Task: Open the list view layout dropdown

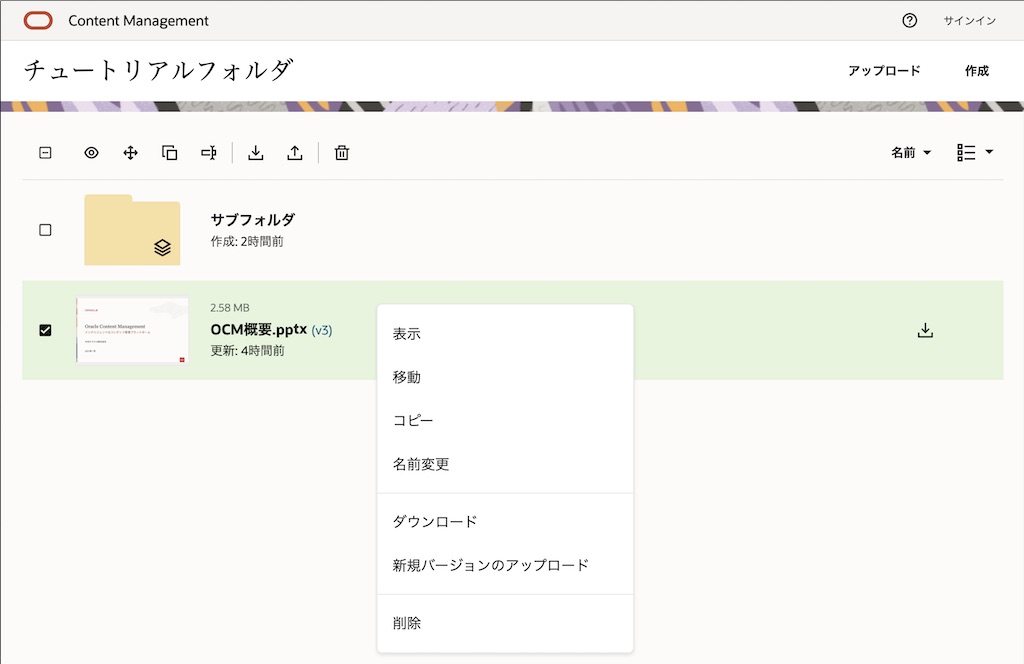Action: coord(966,152)
